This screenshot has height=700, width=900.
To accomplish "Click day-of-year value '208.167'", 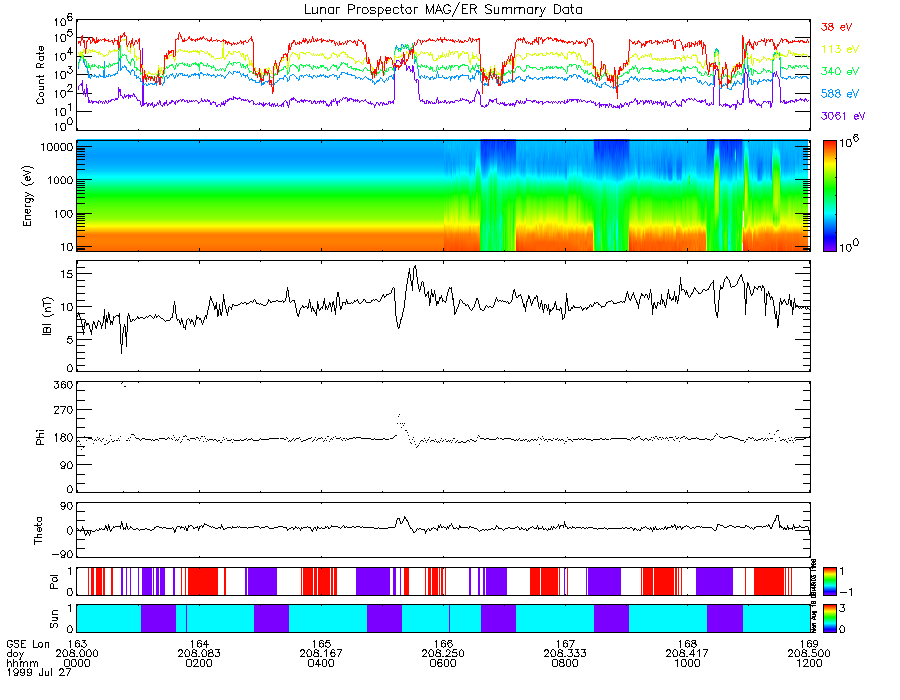I will pyautogui.click(x=321, y=654).
